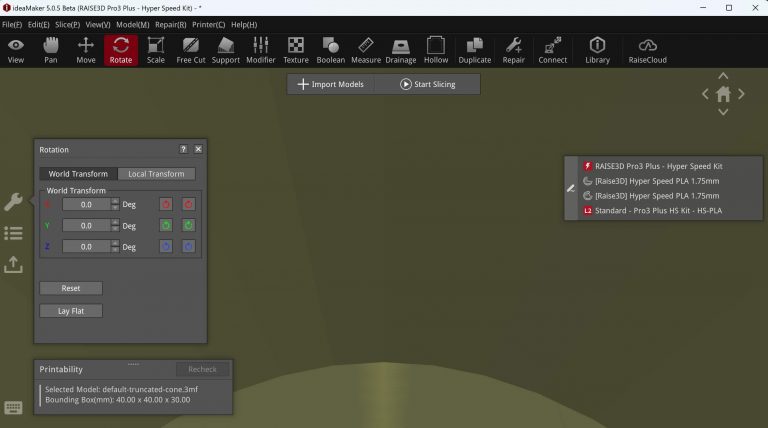This screenshot has height=428, width=768.
Task: Click the Lay Flat button
Action: tap(70, 311)
